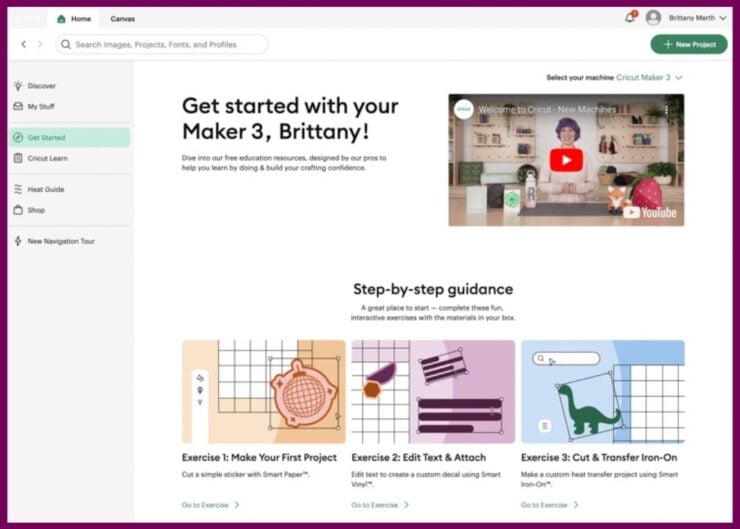Click the Home tab house icon
The height and width of the screenshot is (529, 740).
pyautogui.click(x=61, y=19)
